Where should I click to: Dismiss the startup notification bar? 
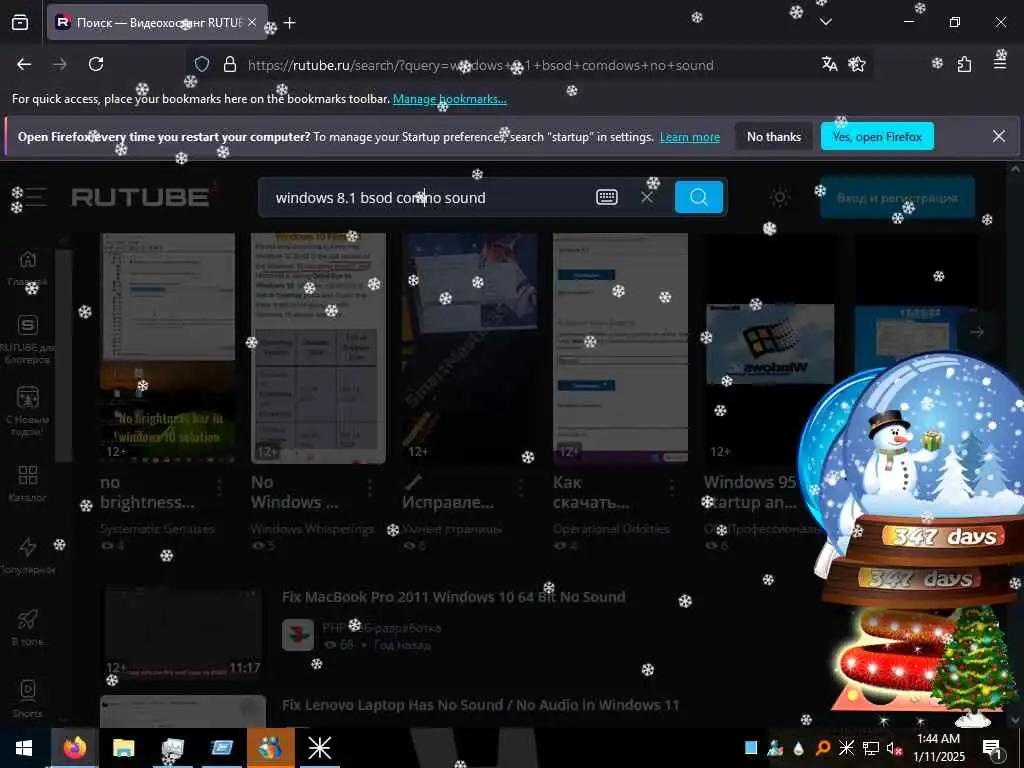coord(999,136)
